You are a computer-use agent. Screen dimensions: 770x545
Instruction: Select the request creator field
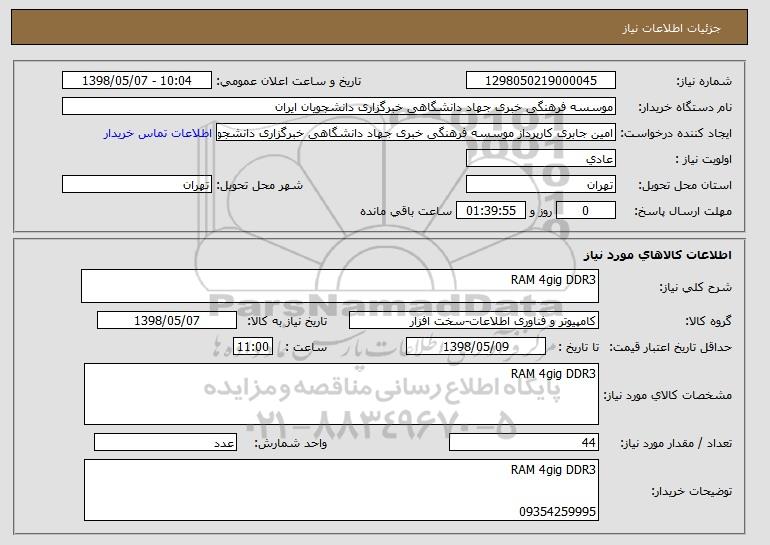click(416, 133)
